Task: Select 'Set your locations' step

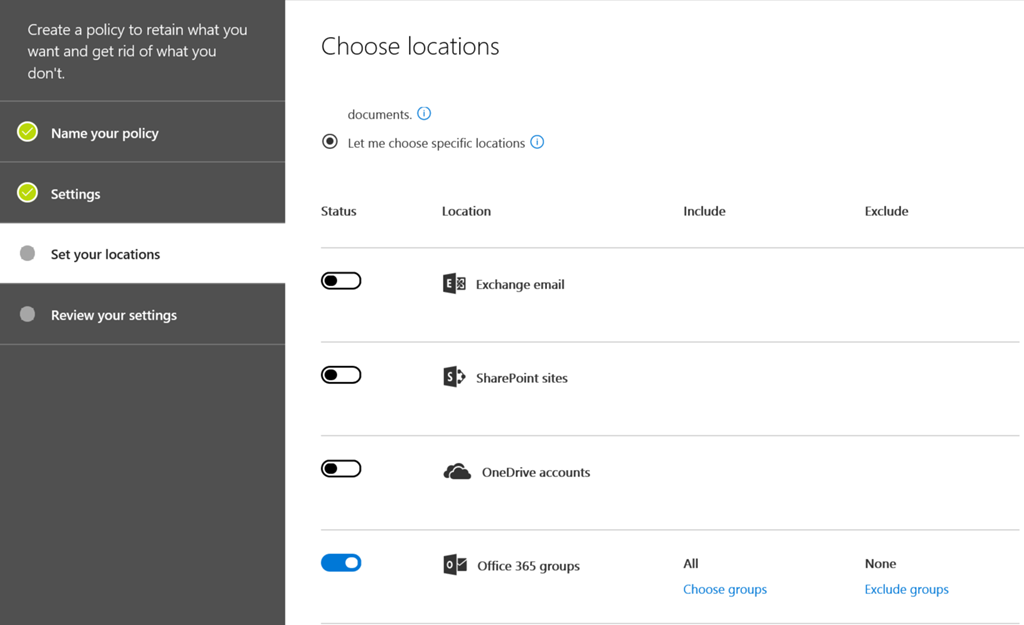Action: (x=105, y=254)
